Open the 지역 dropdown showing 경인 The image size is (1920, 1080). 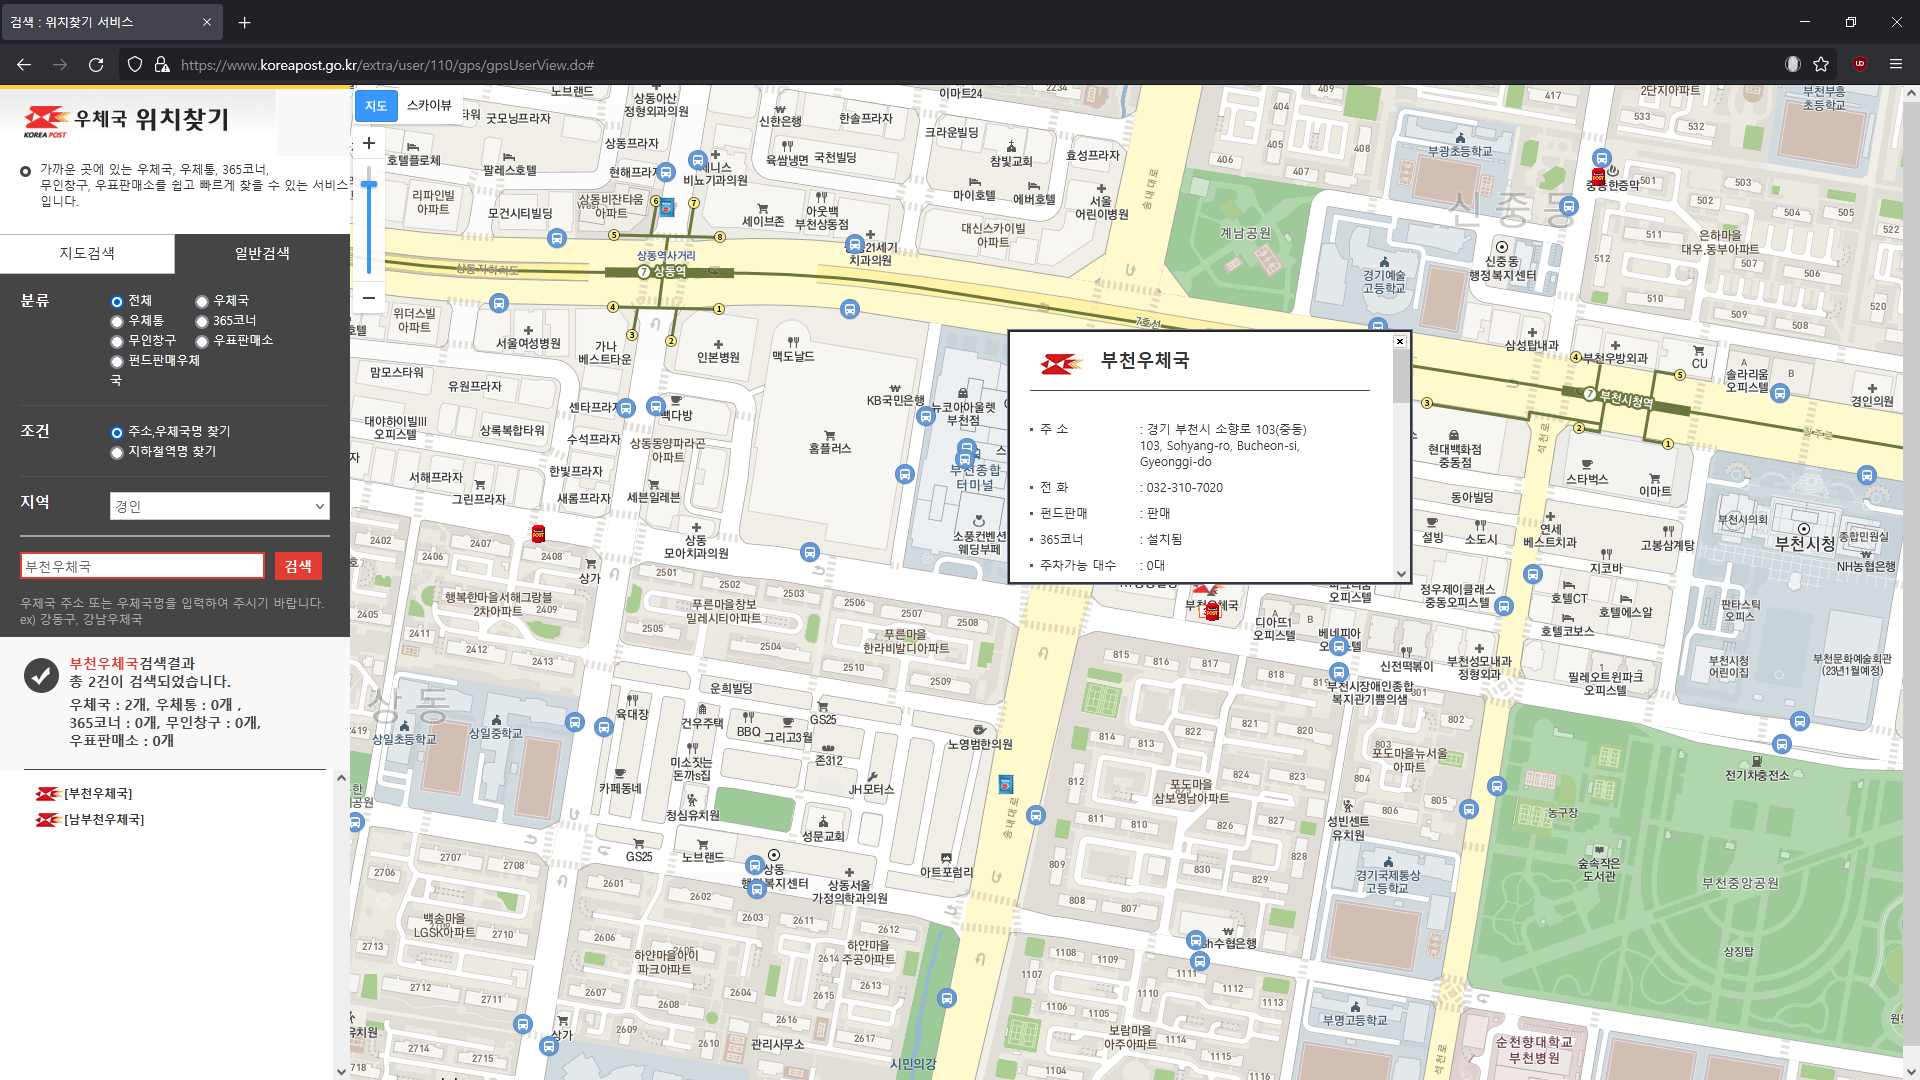219,506
